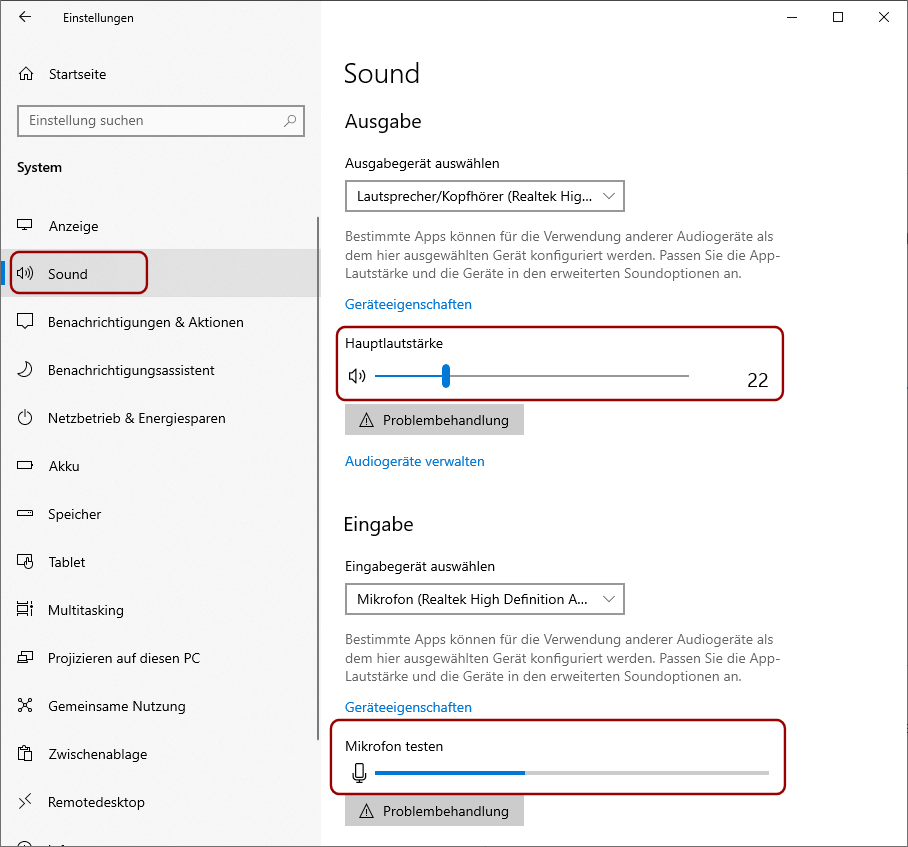Open the Ausgabegerät dropdown
This screenshot has height=847, width=908.
point(485,196)
